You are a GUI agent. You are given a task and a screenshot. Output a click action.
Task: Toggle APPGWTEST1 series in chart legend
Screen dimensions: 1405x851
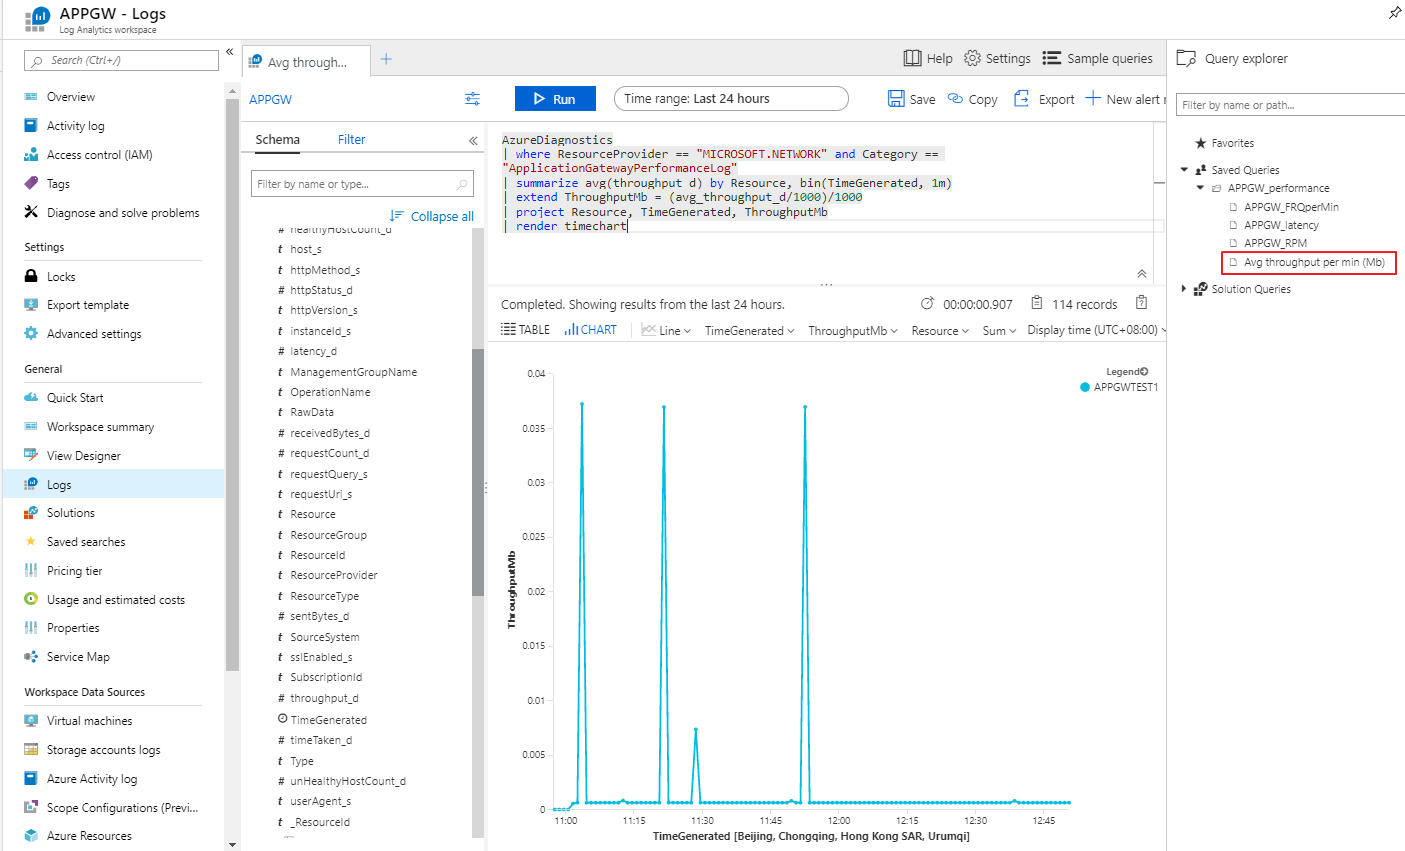(1124, 387)
